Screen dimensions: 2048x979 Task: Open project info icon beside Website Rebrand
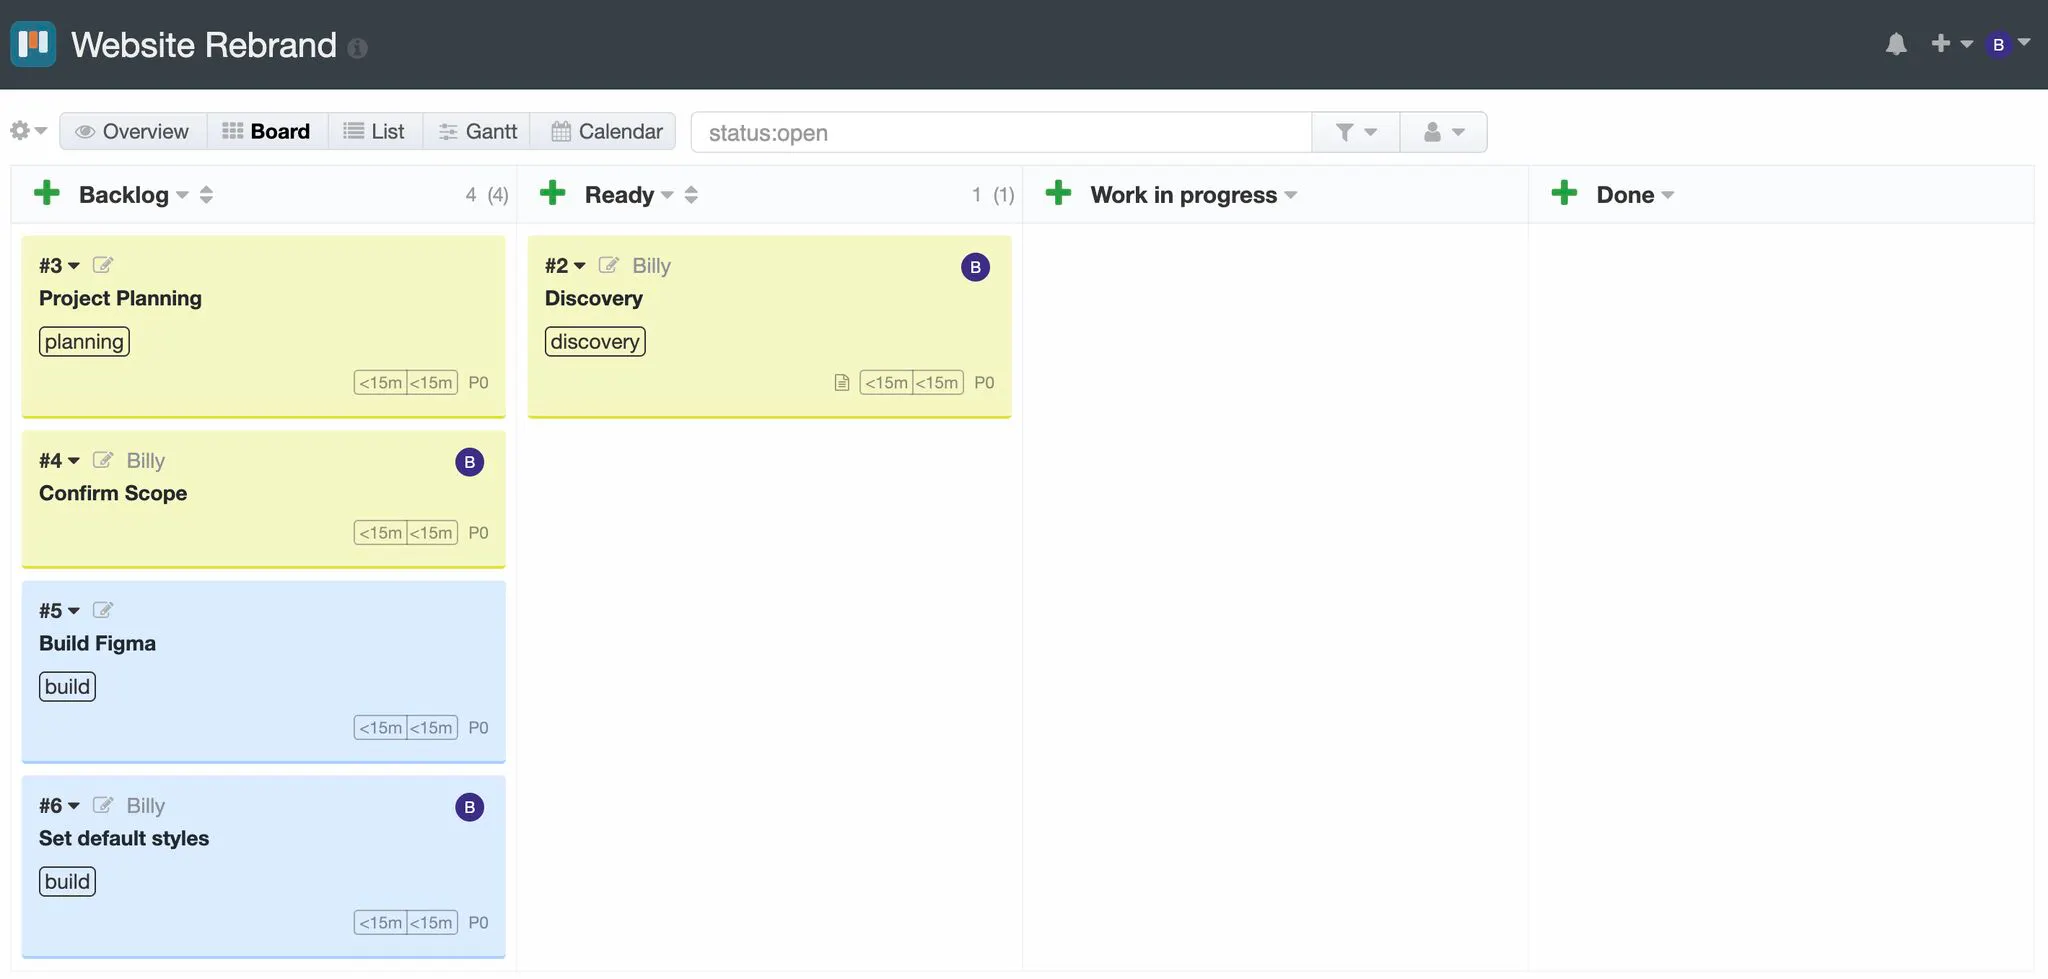coord(357,48)
